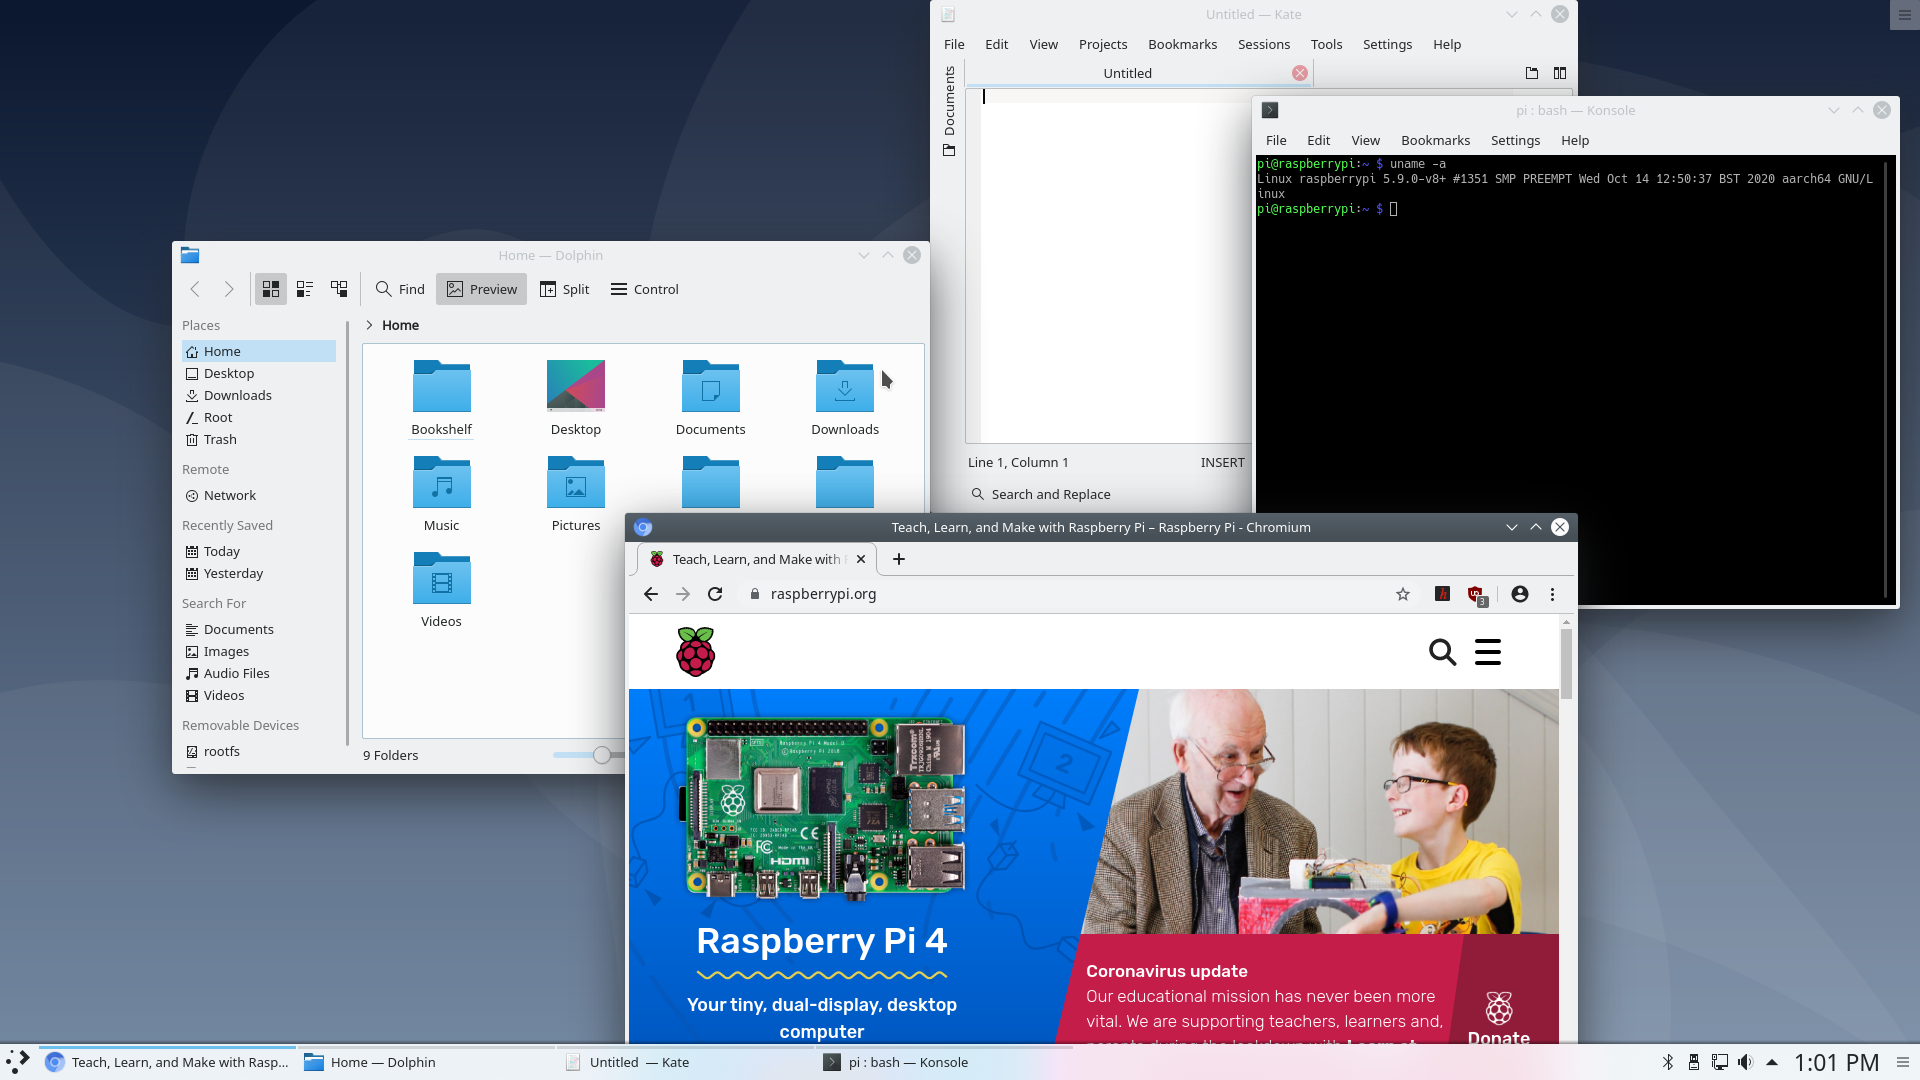1920x1080 pixels.
Task: Toggle INSERT mode in Kate status bar
Action: pos(1222,462)
